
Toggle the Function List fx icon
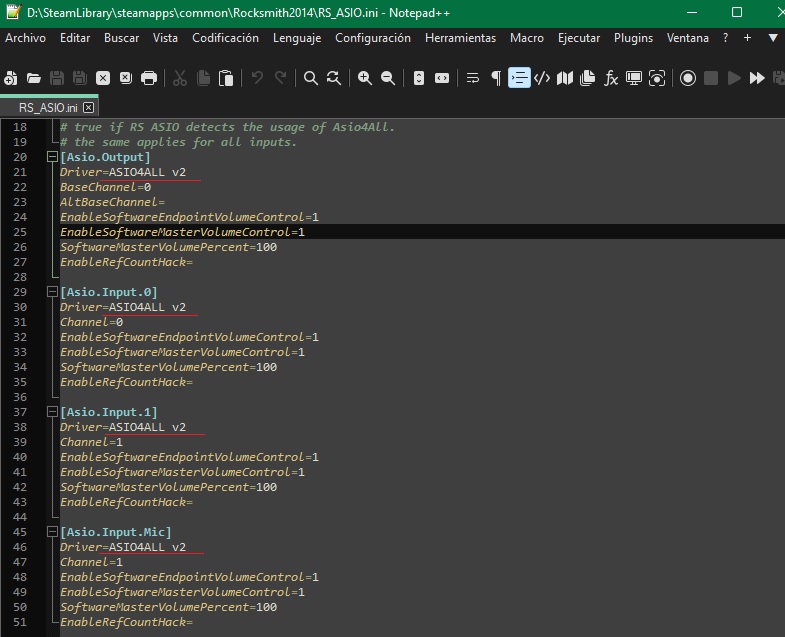611,78
